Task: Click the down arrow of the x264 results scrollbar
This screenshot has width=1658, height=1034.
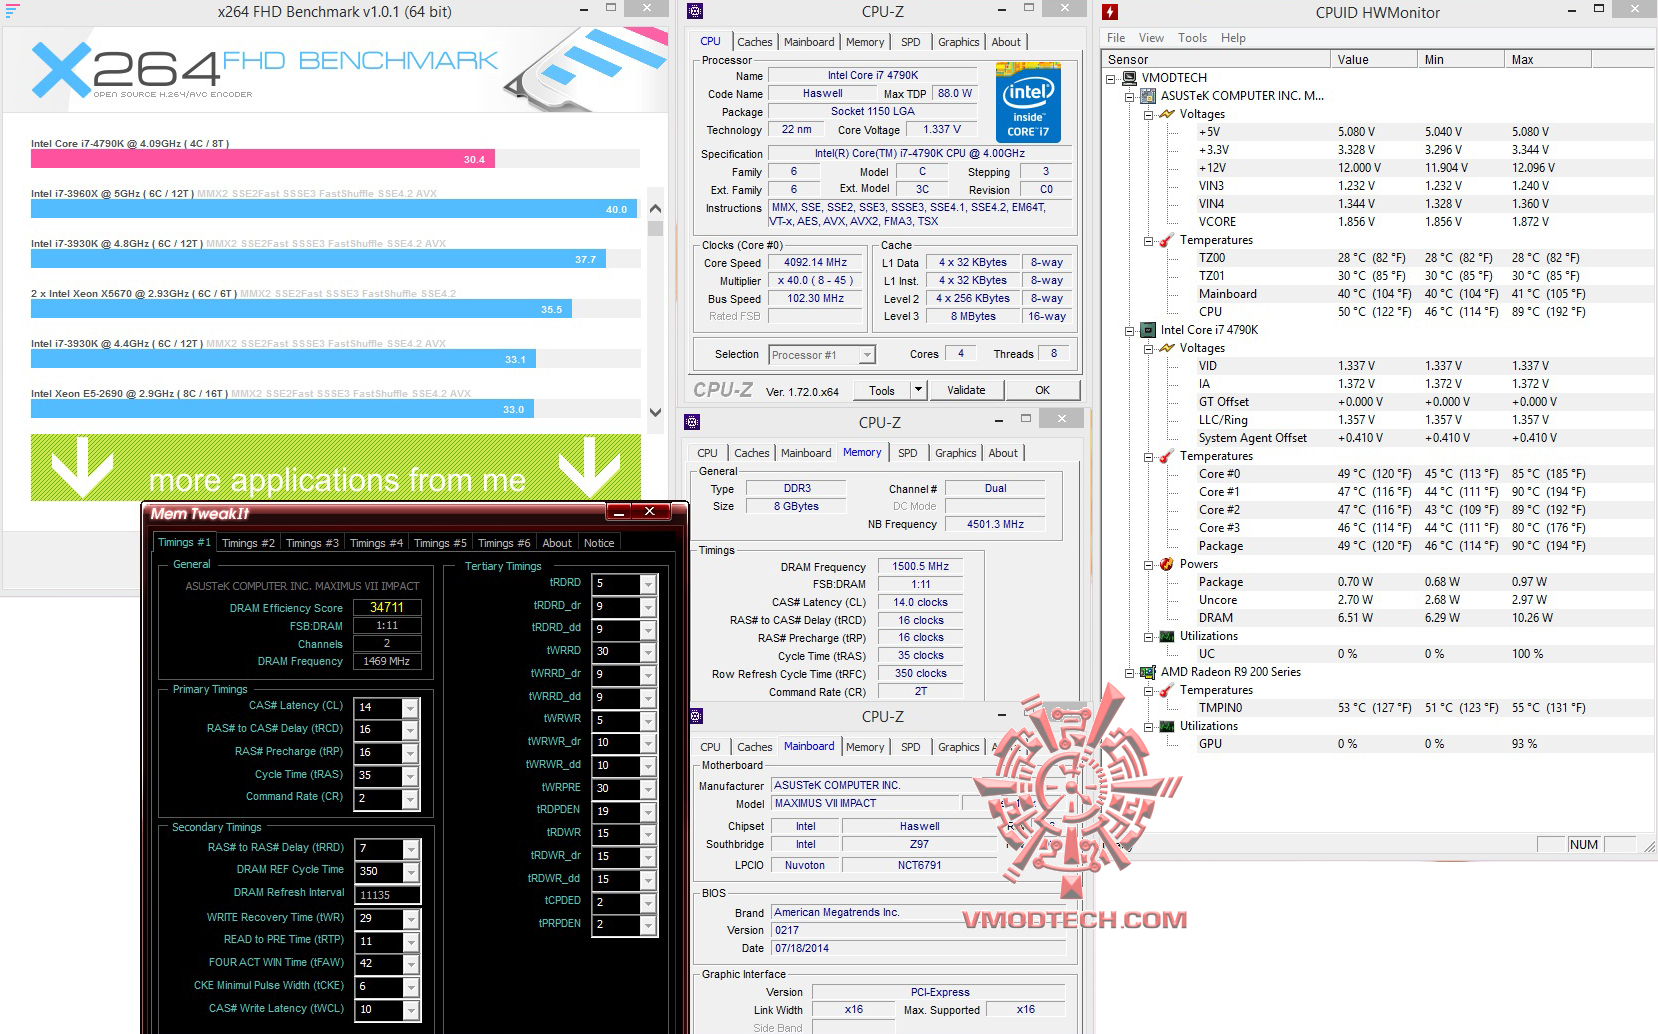Action: pyautogui.click(x=656, y=411)
